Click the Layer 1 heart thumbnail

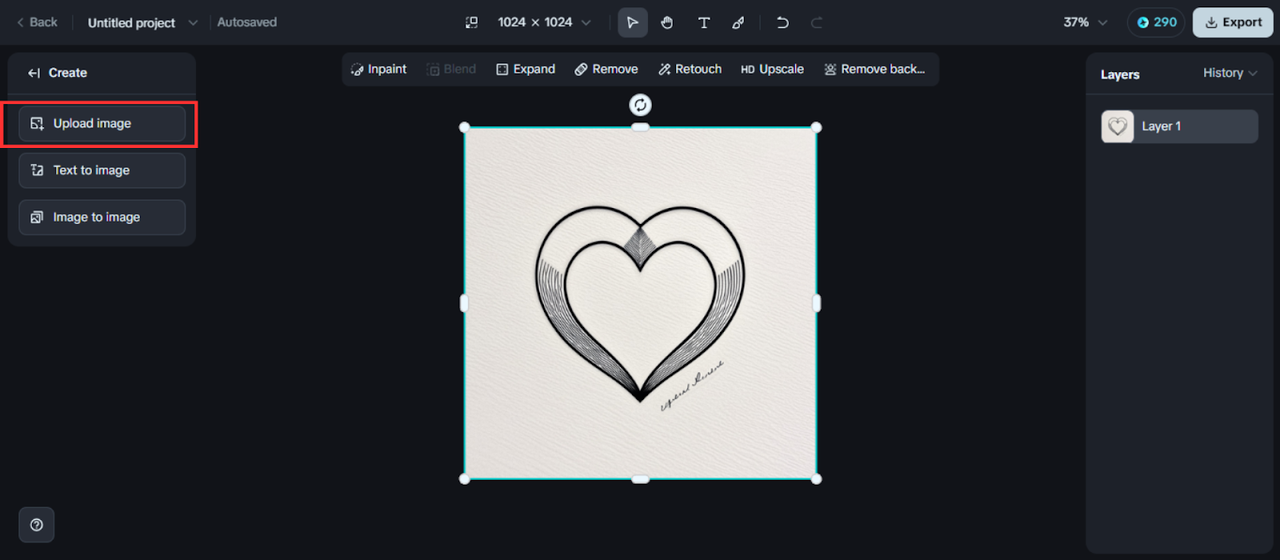coord(1117,126)
